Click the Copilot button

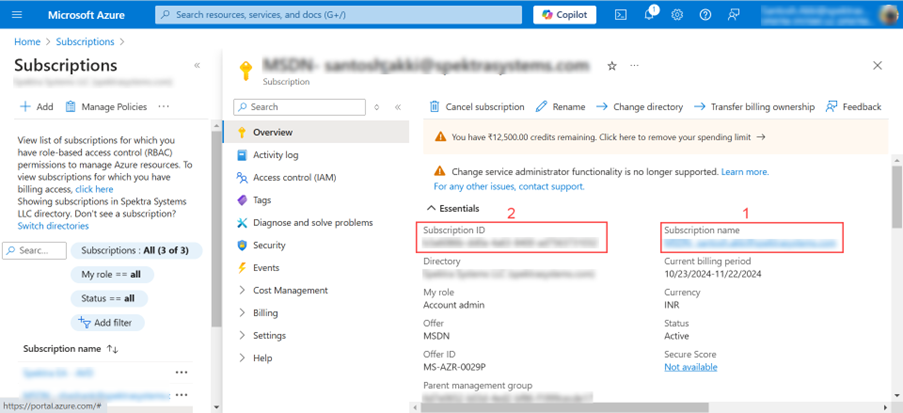click(564, 15)
